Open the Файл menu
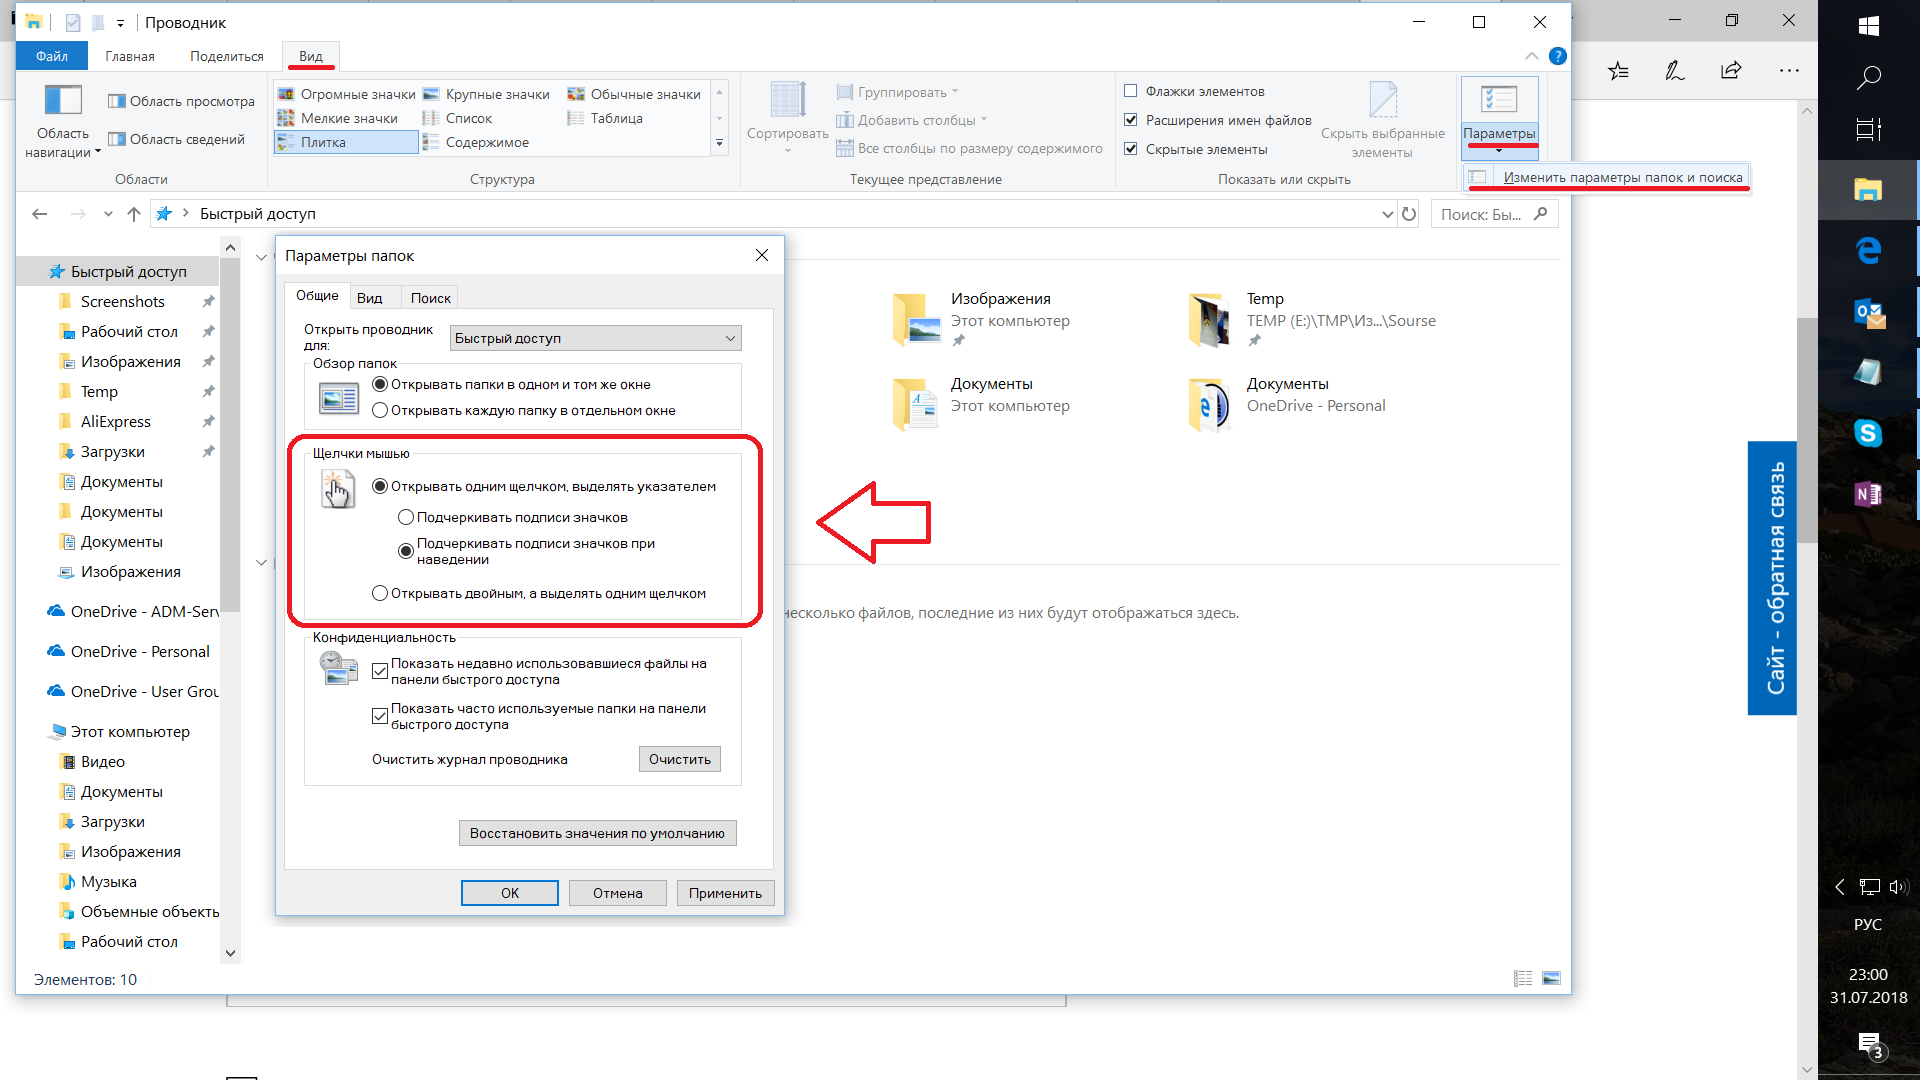 point(52,56)
